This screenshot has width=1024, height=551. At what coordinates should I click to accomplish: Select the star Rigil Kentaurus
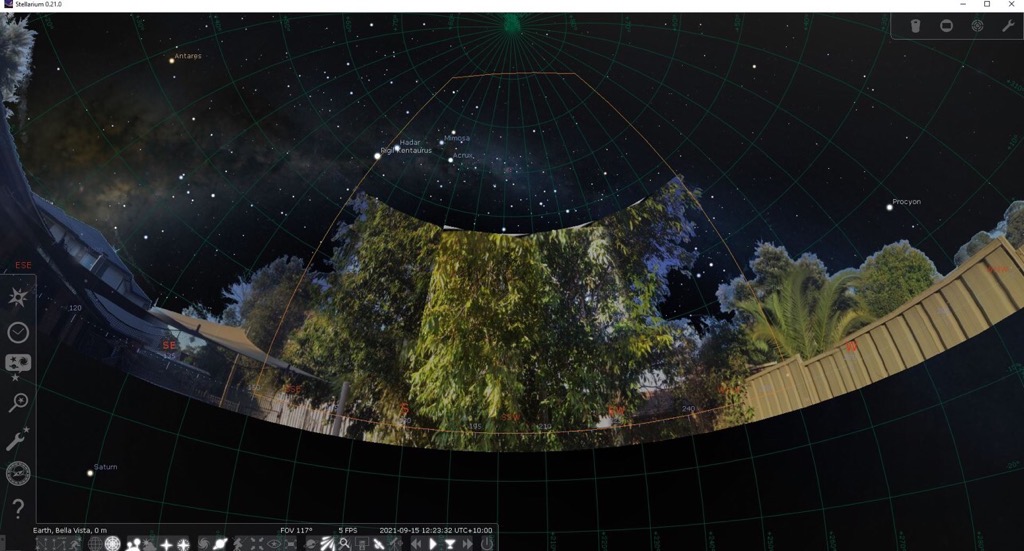377,156
